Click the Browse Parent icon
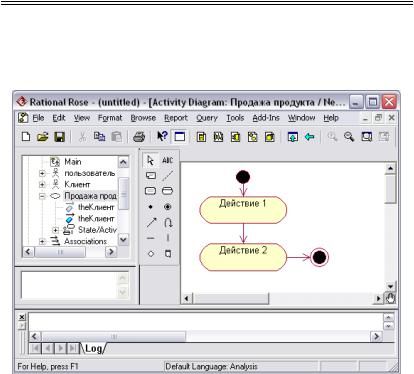 point(293,137)
